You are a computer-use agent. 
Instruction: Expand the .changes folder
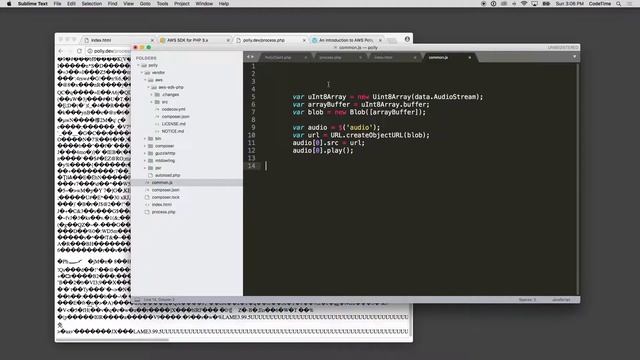151,95
